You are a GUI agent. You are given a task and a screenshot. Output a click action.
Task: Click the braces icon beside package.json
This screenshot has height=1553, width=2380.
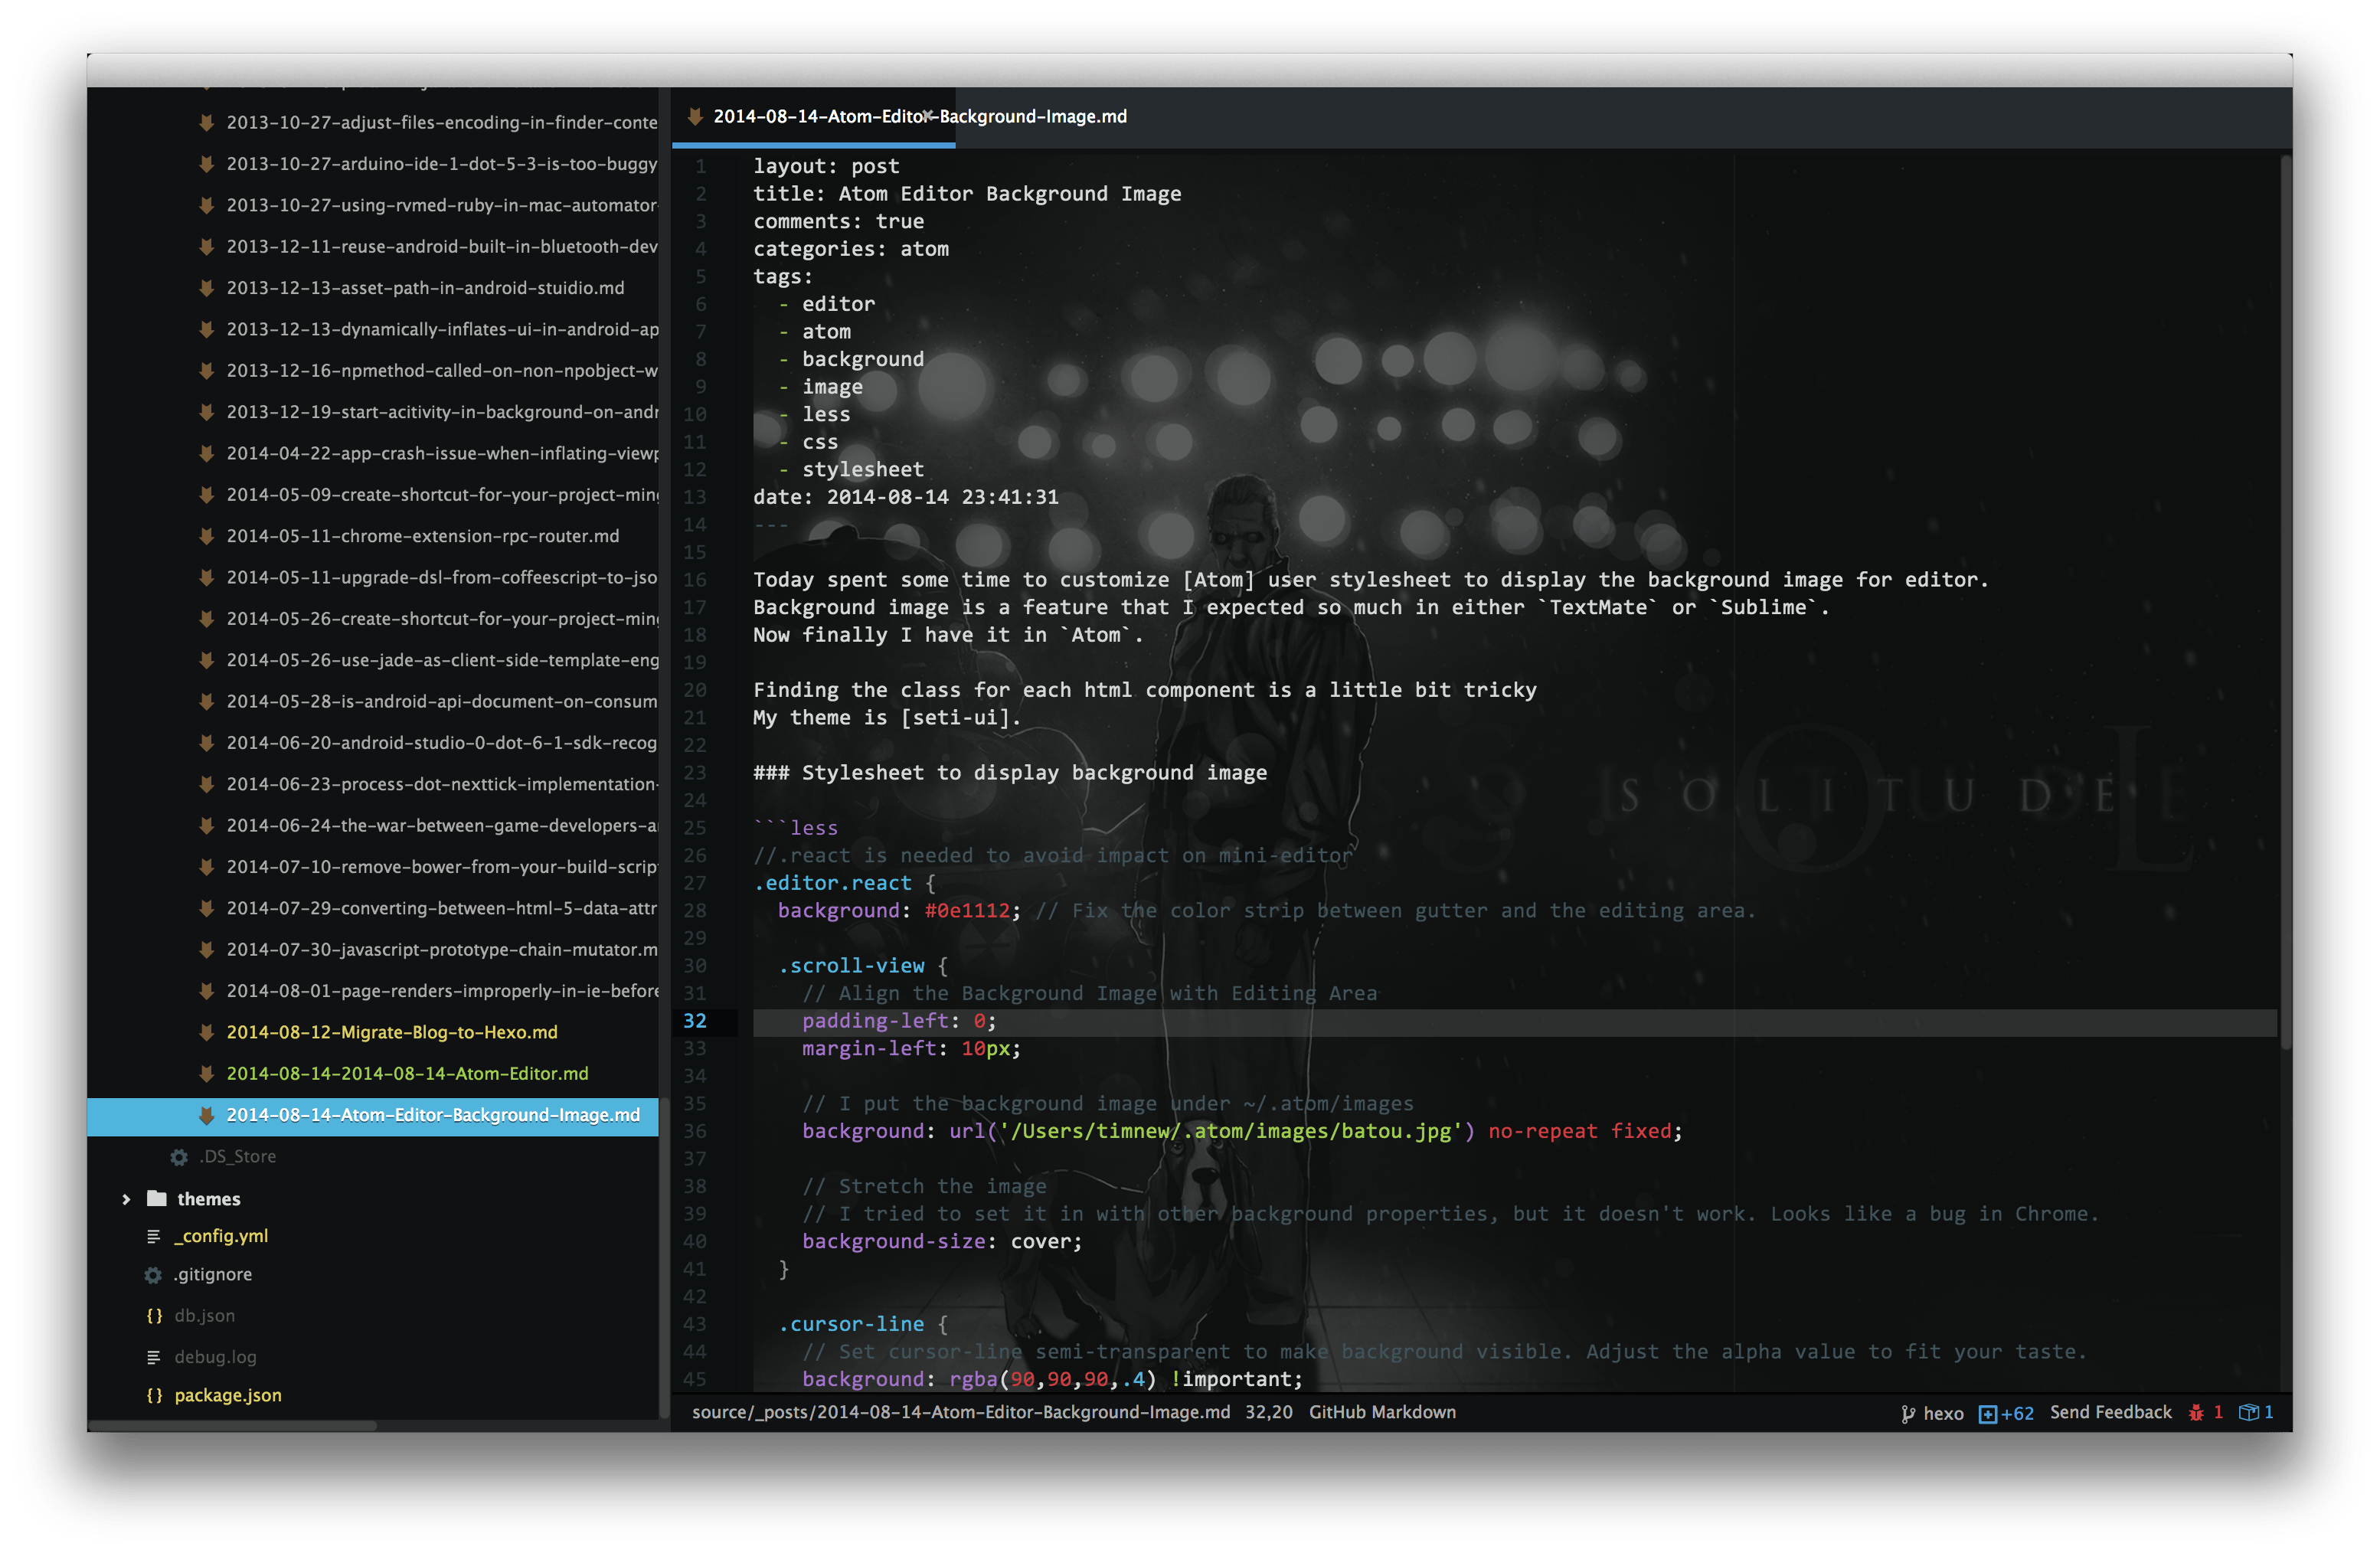(x=154, y=1395)
